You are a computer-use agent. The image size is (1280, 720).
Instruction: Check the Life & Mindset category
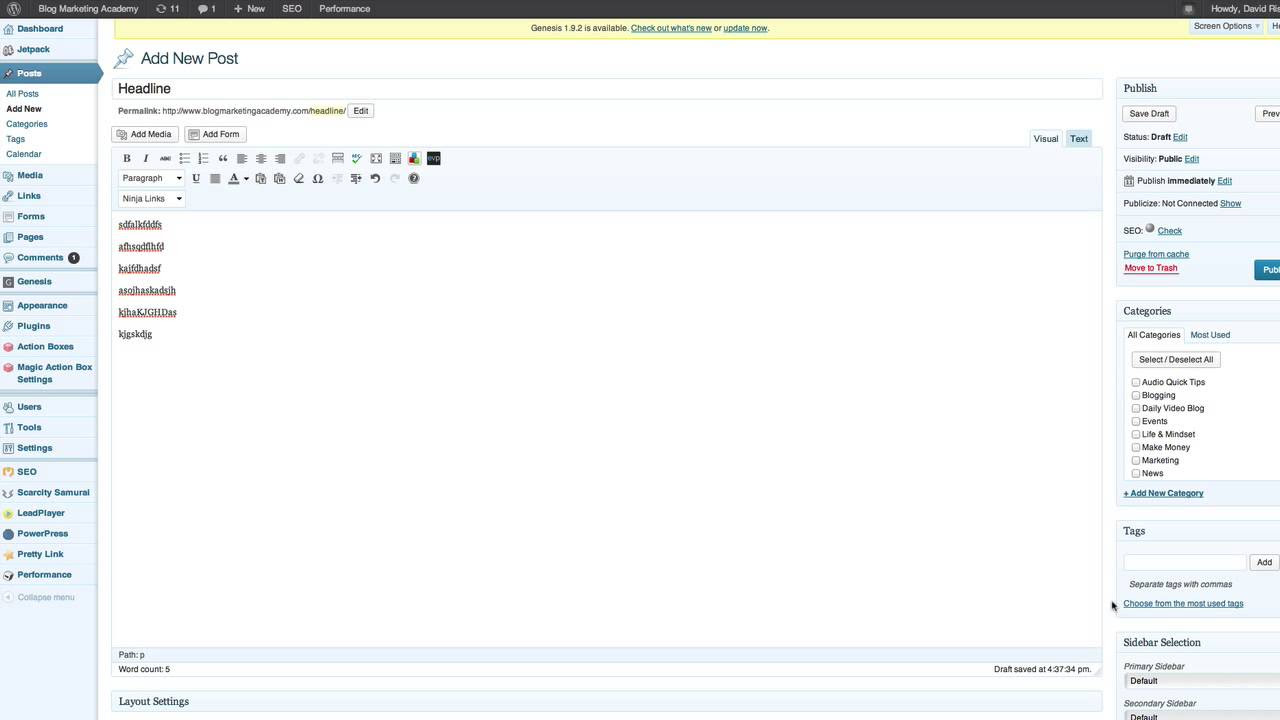coord(1136,434)
